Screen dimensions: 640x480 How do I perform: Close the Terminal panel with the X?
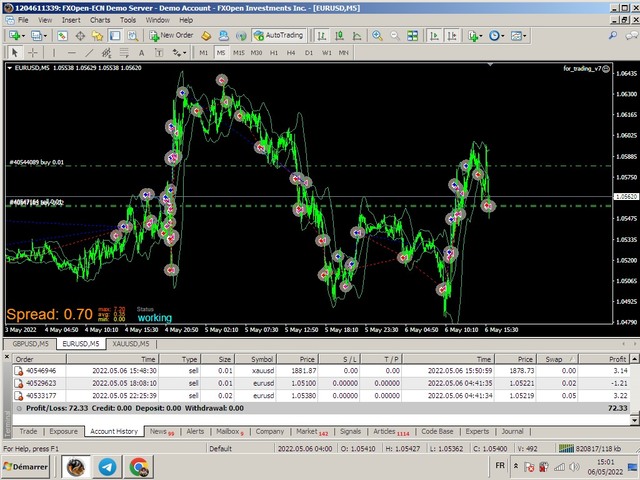pyautogui.click(x=7, y=357)
